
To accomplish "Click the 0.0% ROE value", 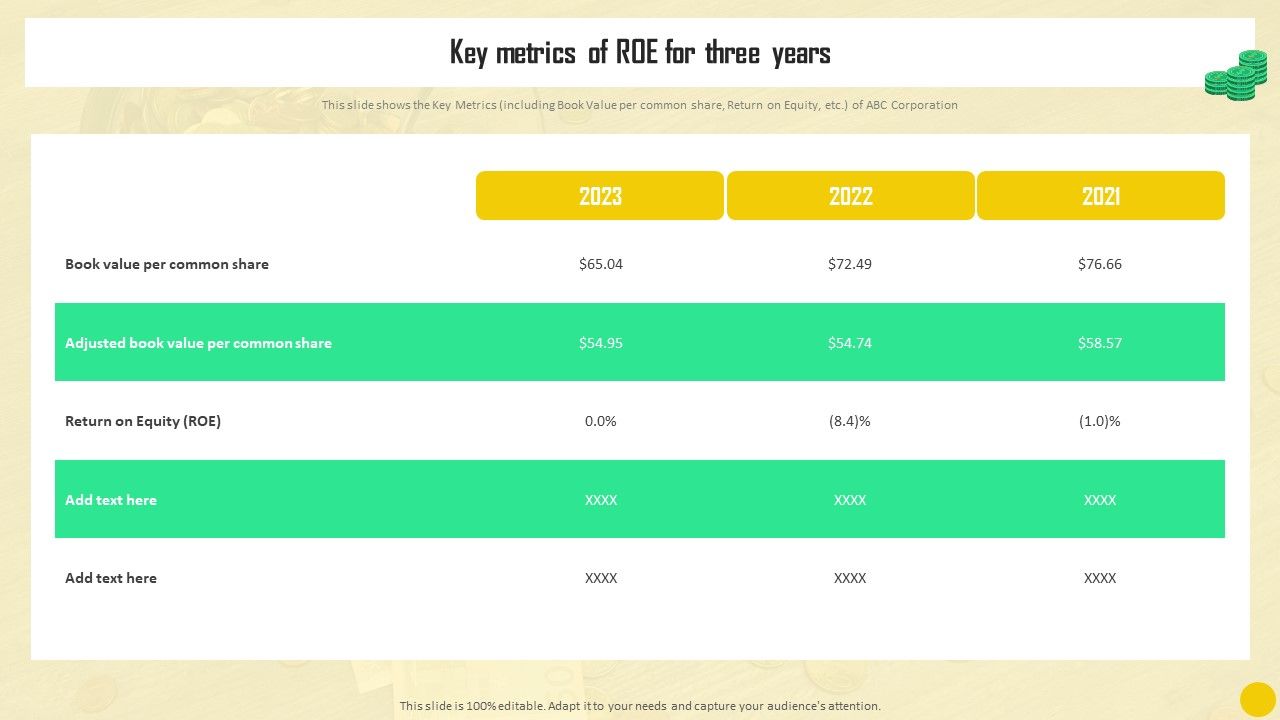I will click(601, 421).
